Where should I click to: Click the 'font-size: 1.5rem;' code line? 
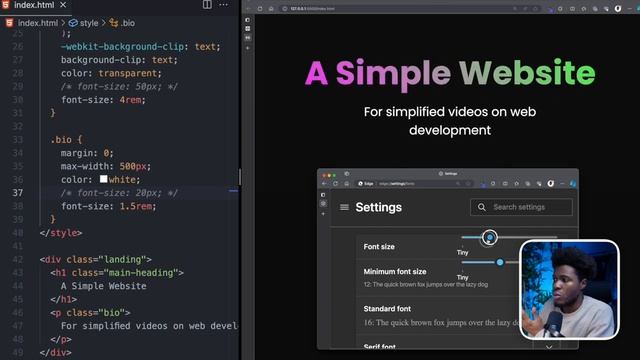point(109,206)
